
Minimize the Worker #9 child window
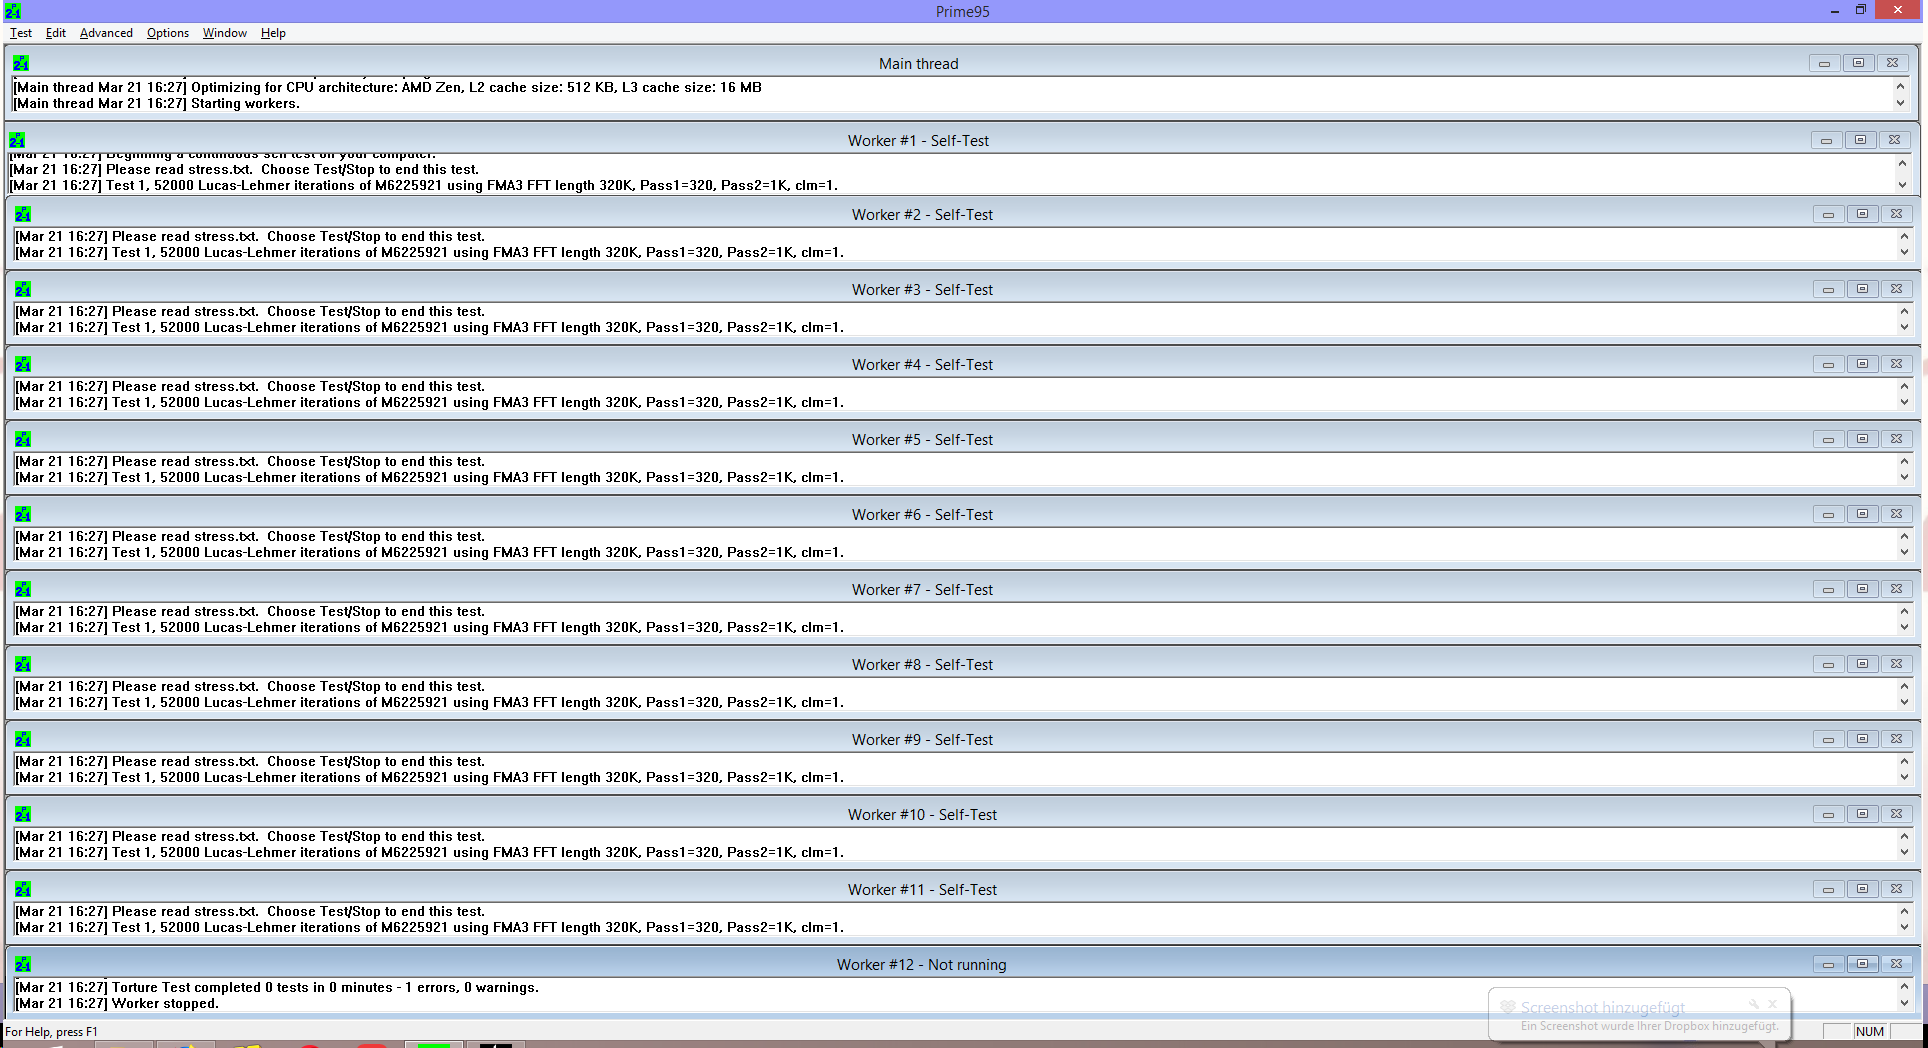click(x=1829, y=739)
